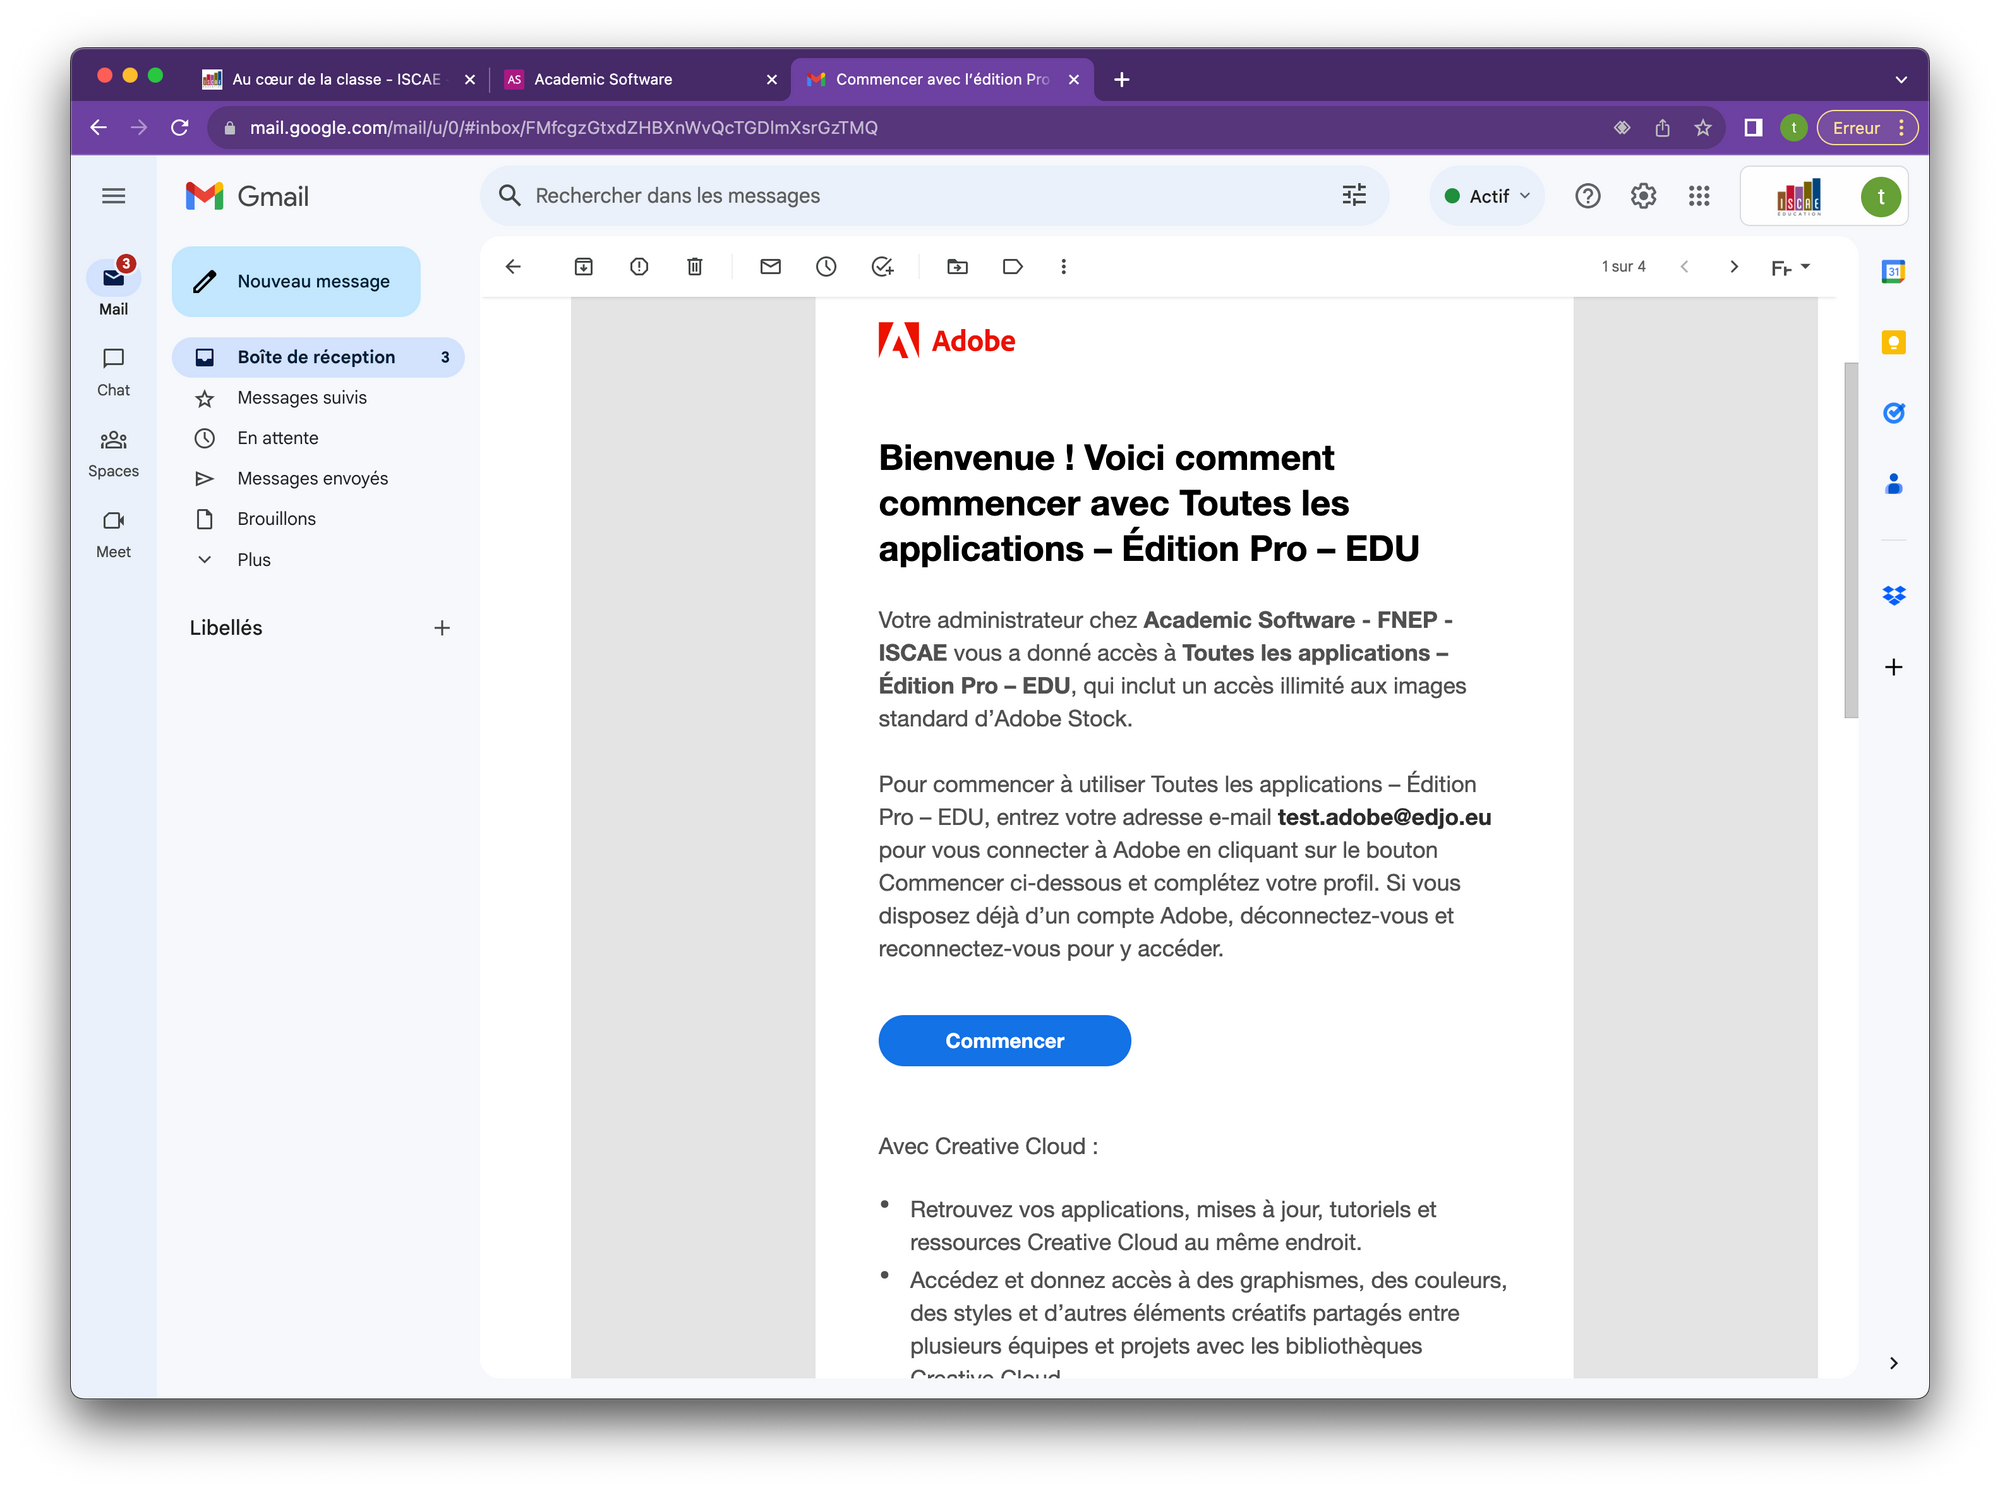The width and height of the screenshot is (2000, 1492).
Task: Snooze the email with clock icon
Action: click(826, 267)
